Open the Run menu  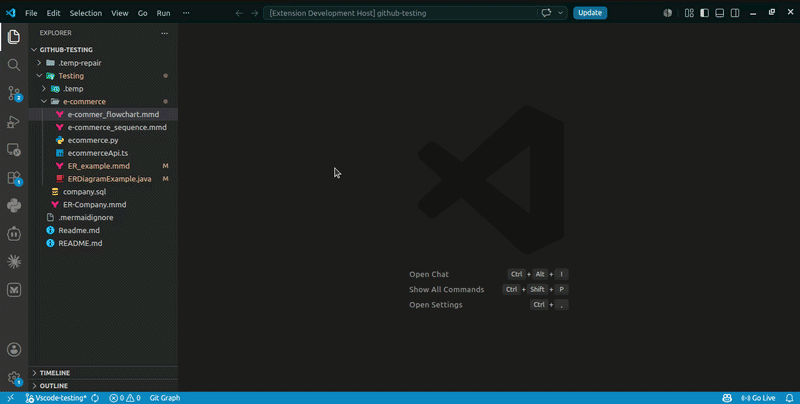(163, 13)
